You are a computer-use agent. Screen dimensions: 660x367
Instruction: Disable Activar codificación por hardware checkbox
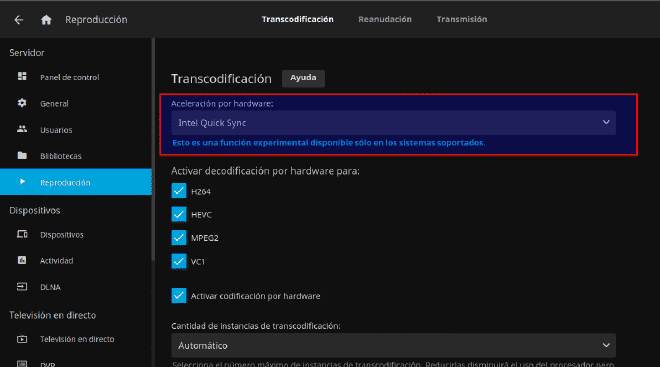pyautogui.click(x=179, y=295)
